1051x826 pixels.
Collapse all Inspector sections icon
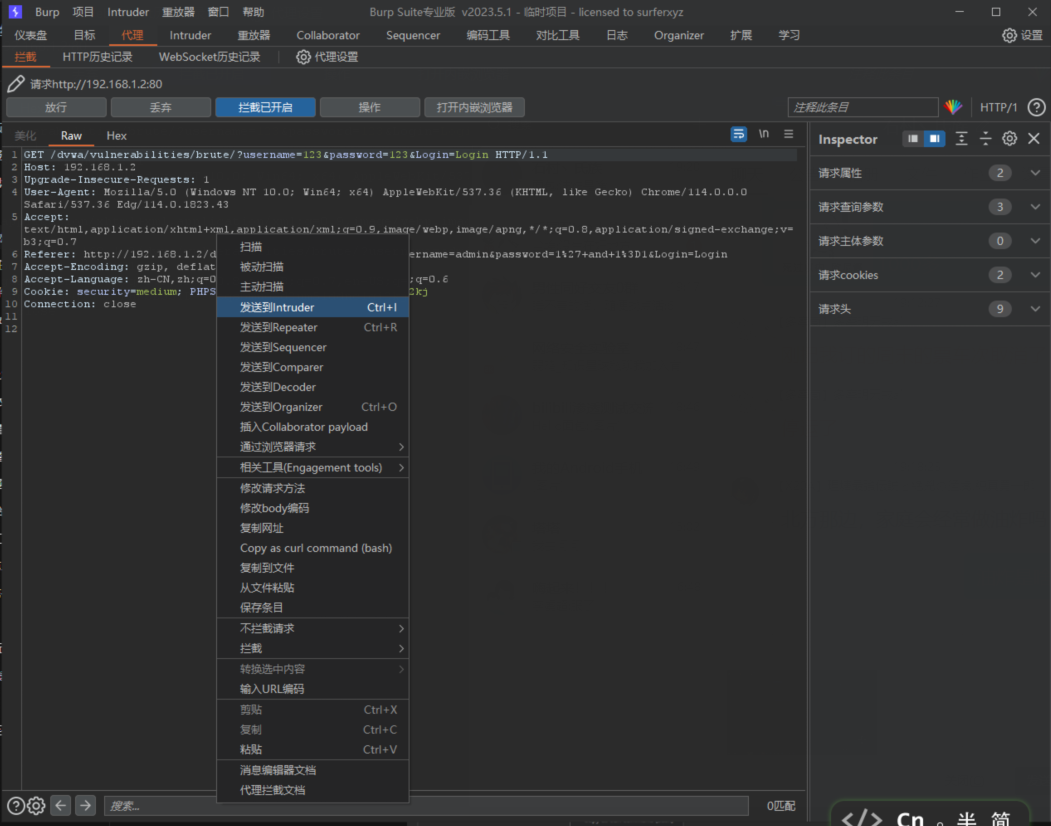tap(985, 139)
